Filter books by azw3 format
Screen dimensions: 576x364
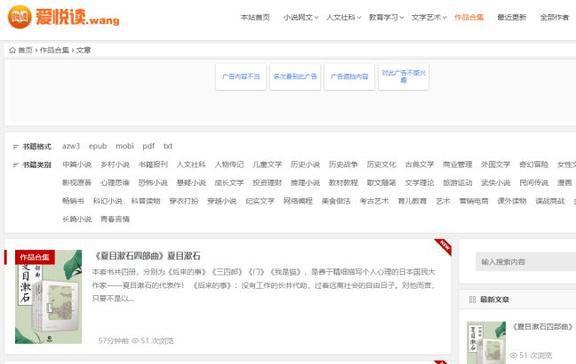(x=71, y=146)
